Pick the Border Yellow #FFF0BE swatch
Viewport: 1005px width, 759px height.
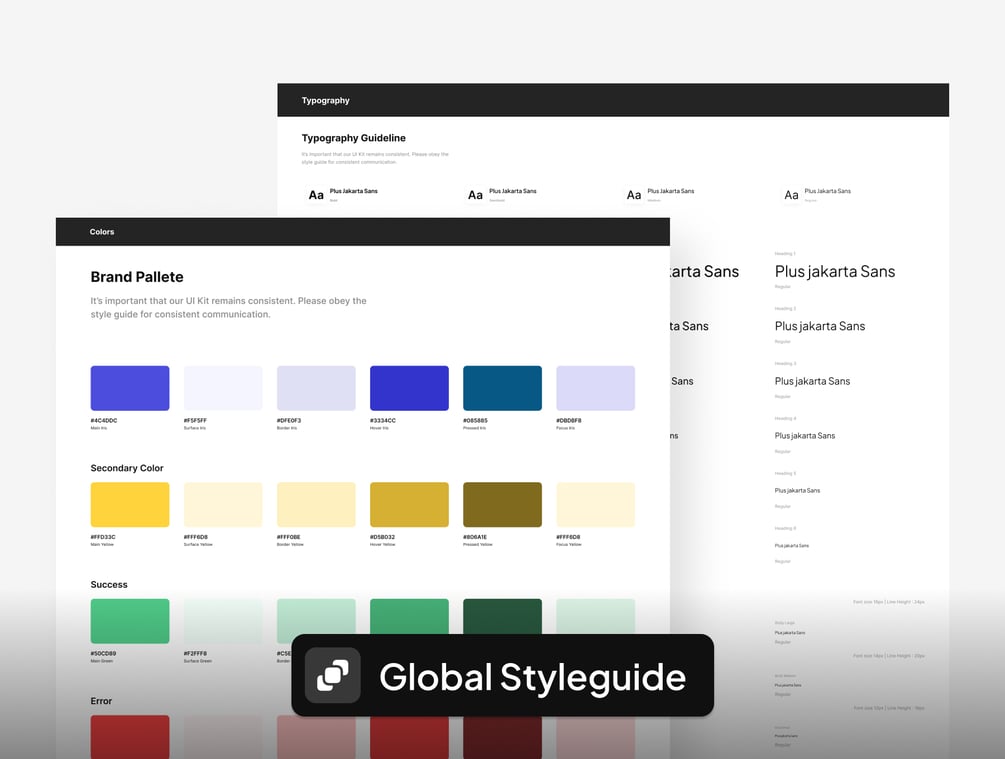pos(316,505)
